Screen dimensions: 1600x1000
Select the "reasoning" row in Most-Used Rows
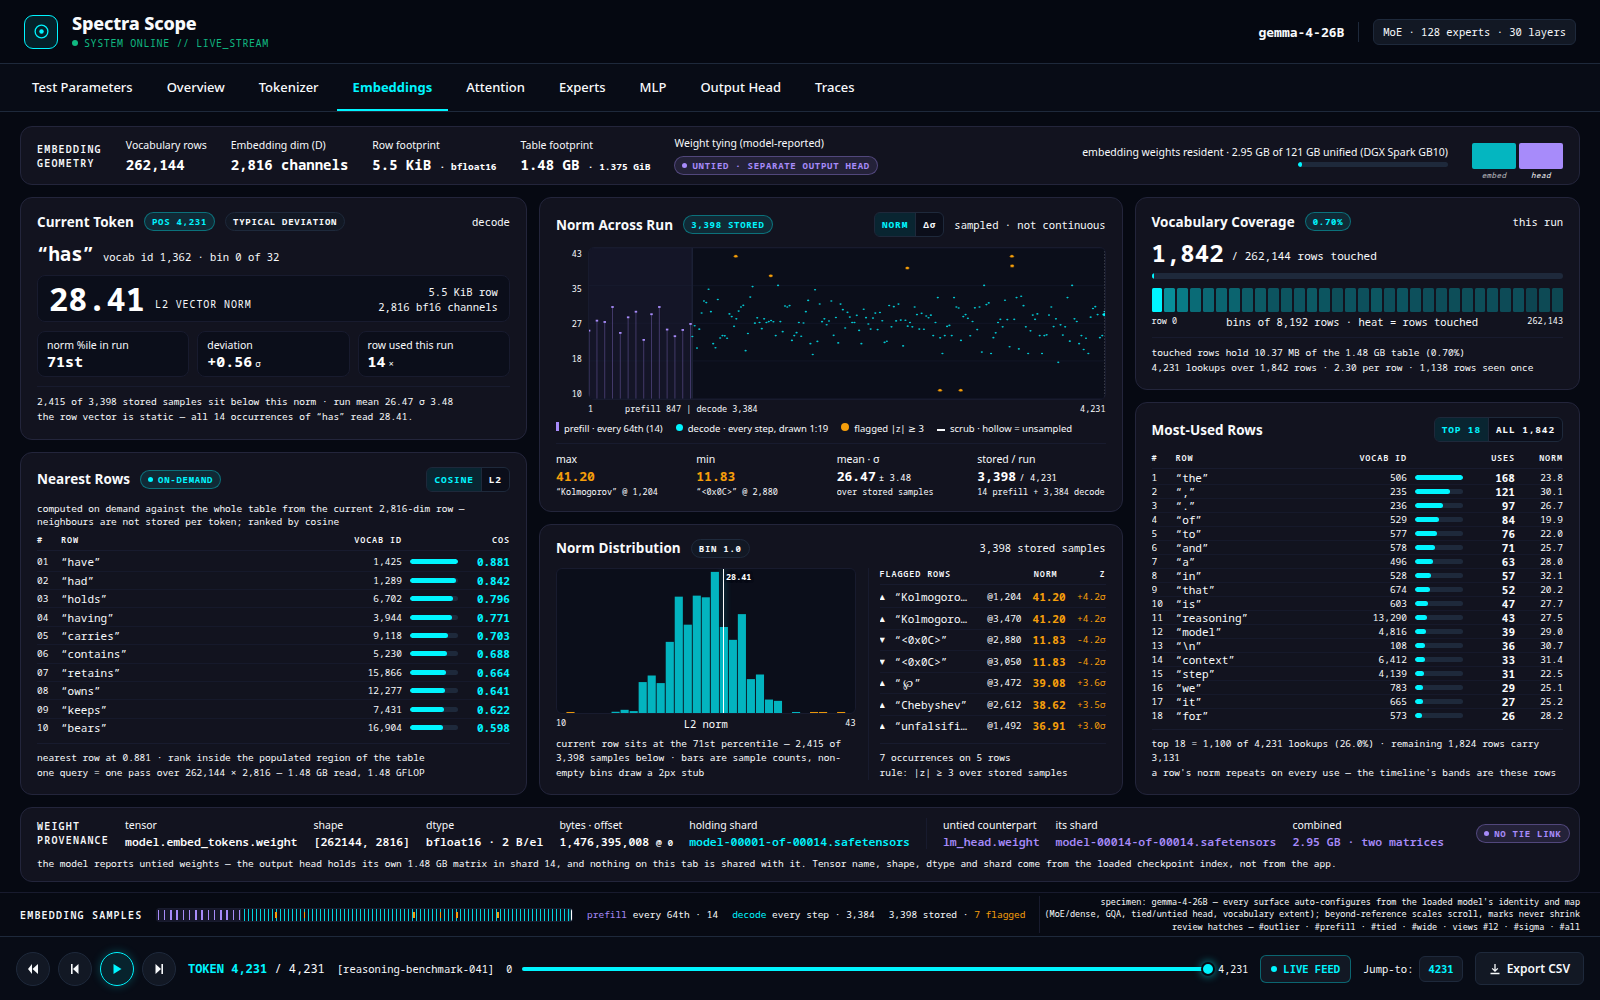point(1357,618)
